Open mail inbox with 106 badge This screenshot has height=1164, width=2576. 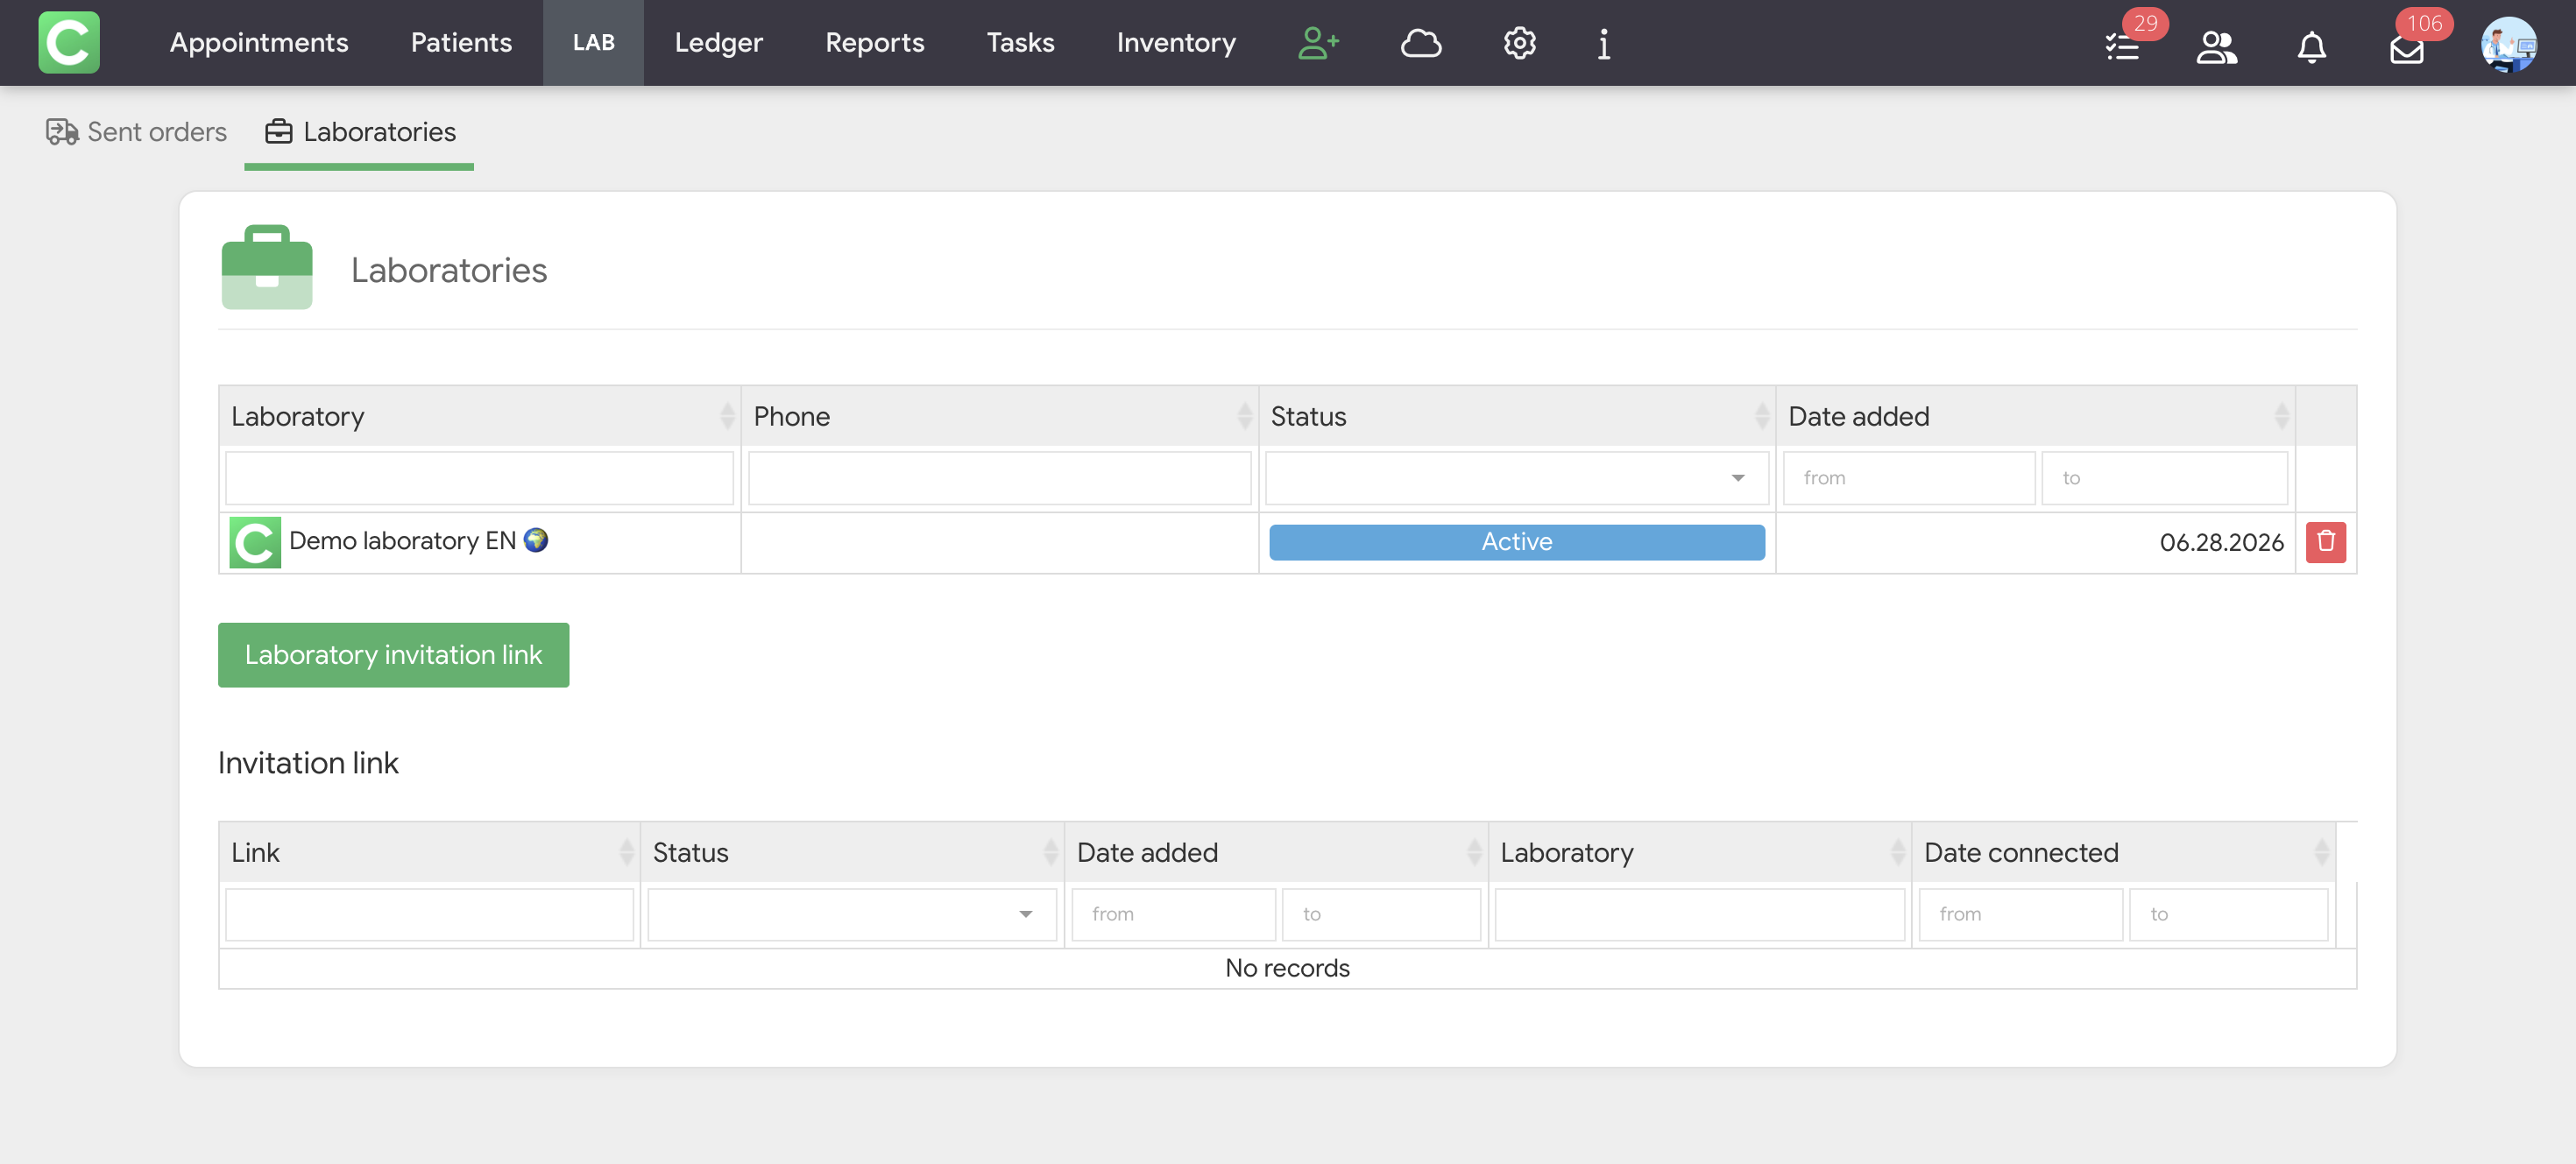click(x=2406, y=48)
